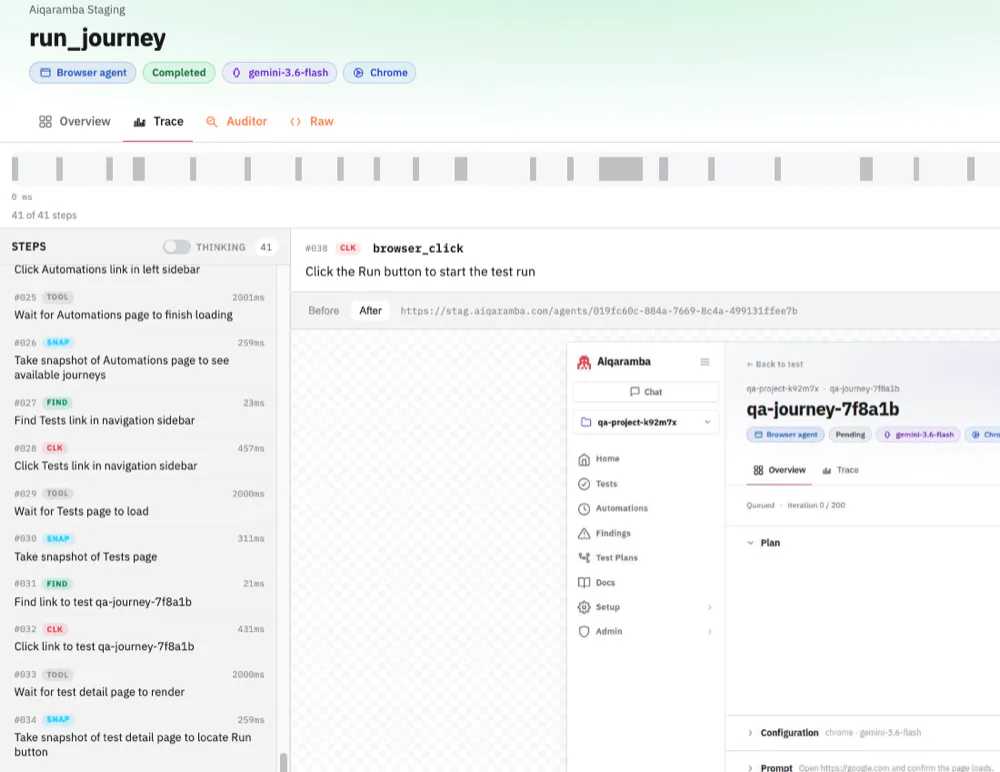Image resolution: width=1000 pixels, height=772 pixels.
Task: Open the Raw tab
Action: tap(312, 121)
